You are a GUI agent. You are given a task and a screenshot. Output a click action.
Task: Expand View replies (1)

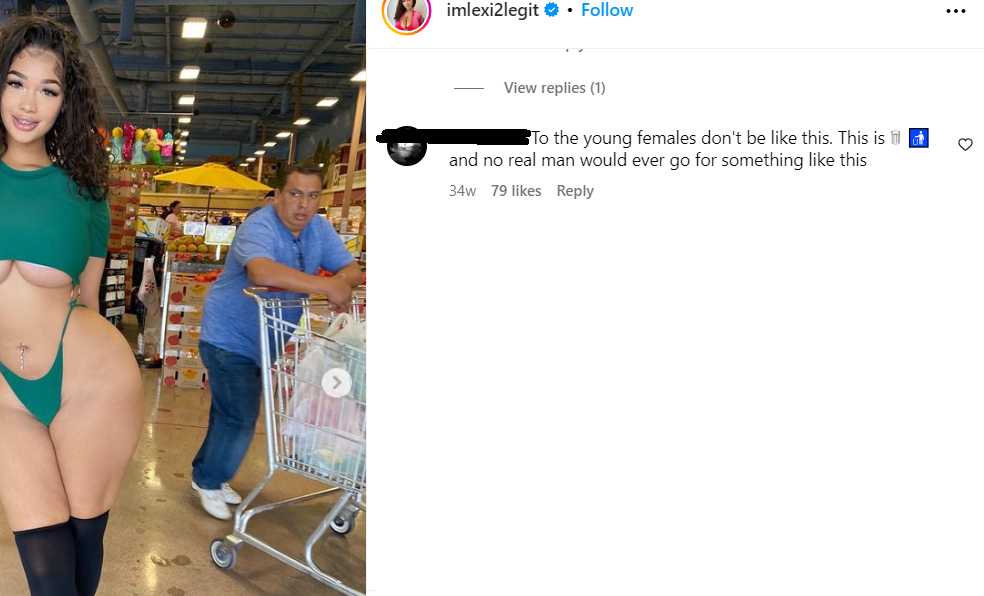coord(555,88)
